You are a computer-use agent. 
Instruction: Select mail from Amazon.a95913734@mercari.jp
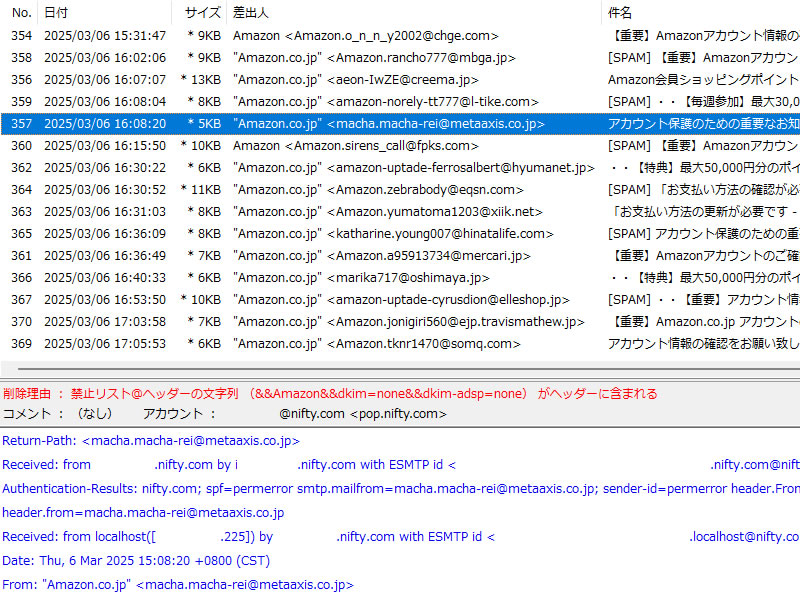[400, 255]
